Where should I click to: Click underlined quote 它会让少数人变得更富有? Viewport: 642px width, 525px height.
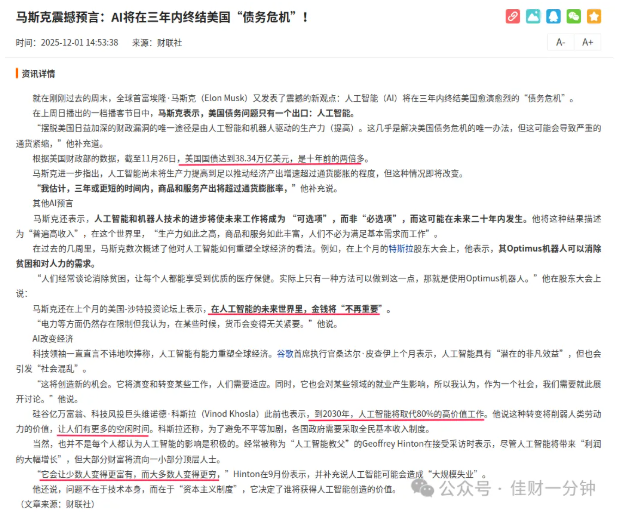click(87, 474)
